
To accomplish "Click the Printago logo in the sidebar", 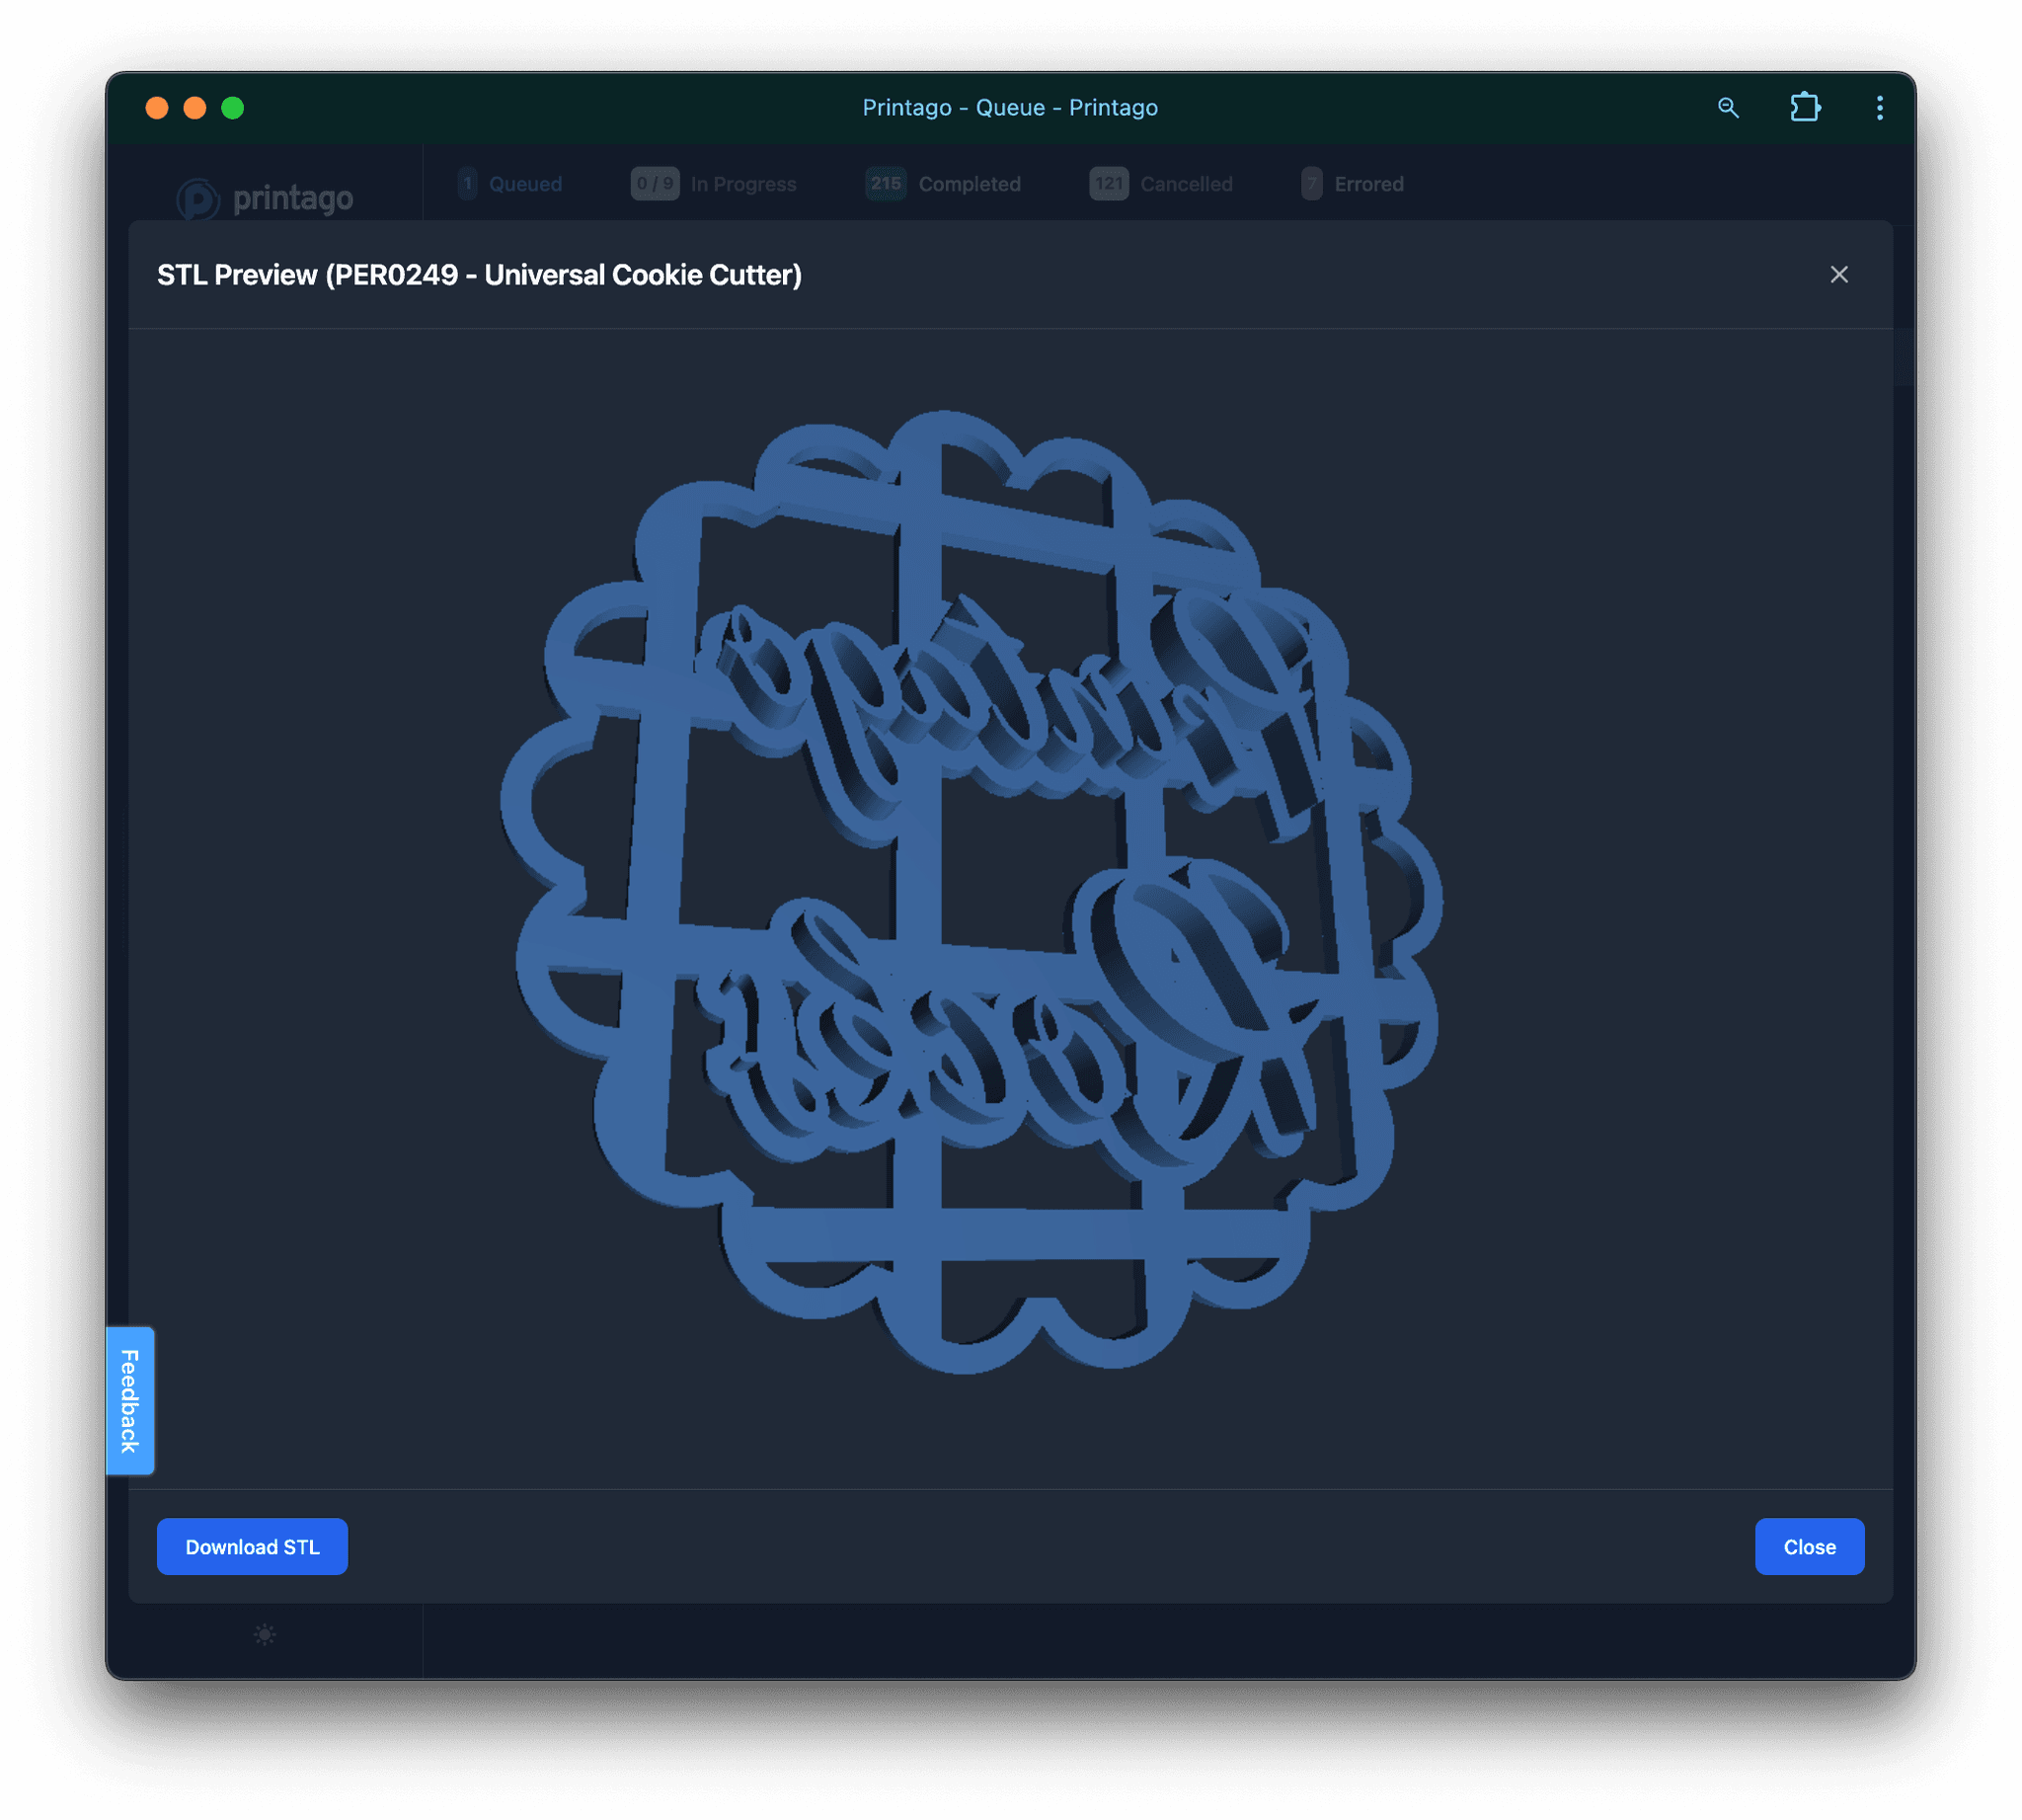I will [265, 197].
